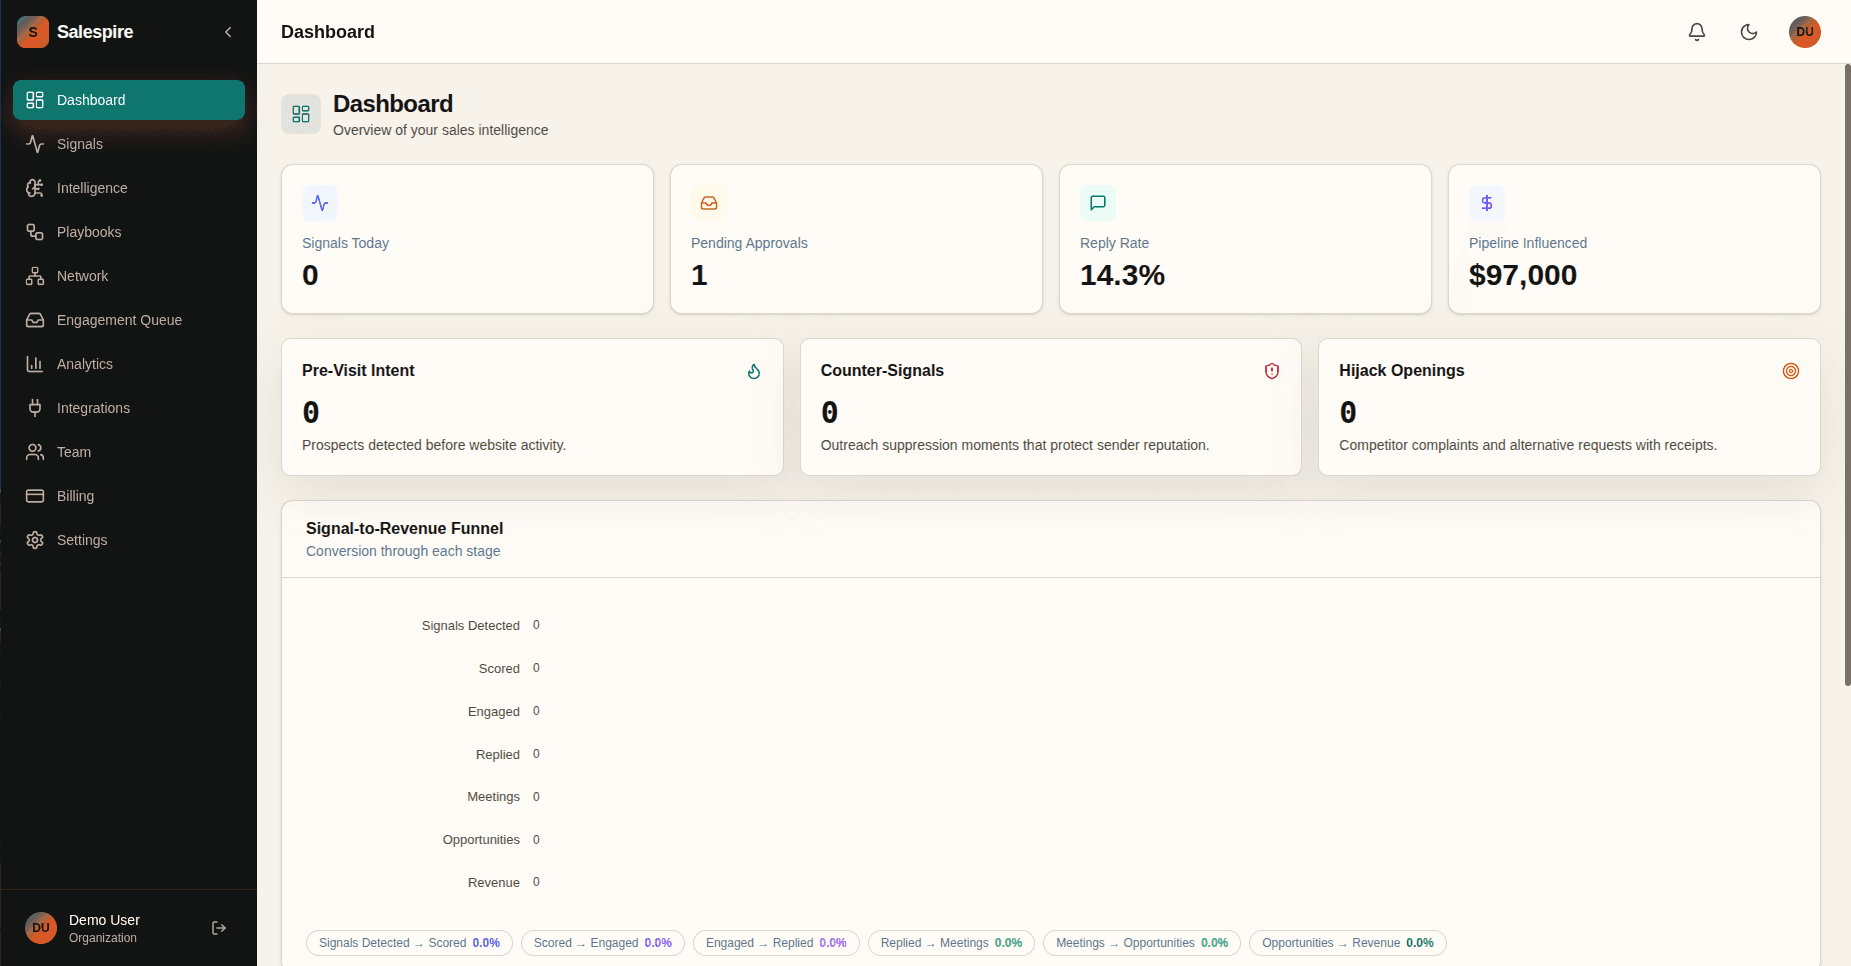Click the Hijack Openings target icon
Screen dimensions: 1851x966
1791,371
